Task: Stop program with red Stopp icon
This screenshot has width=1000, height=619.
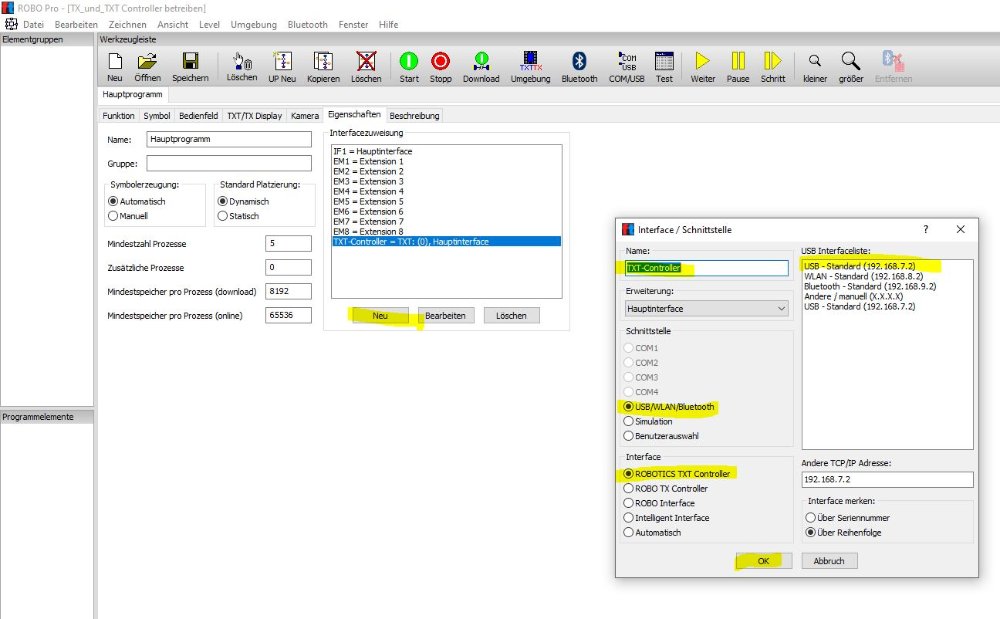Action: coord(440,66)
